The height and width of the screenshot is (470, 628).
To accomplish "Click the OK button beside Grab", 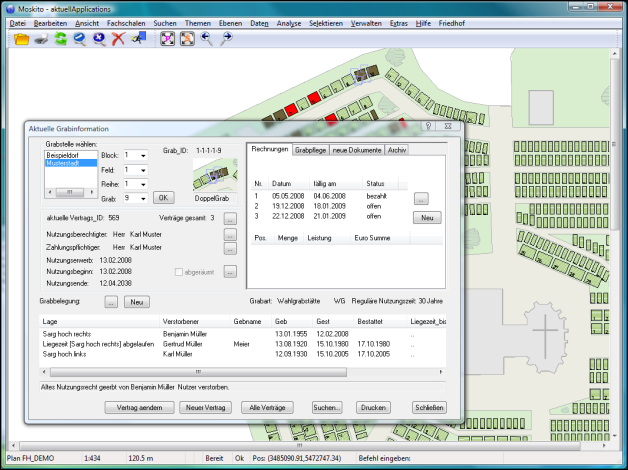I will [x=163, y=198].
